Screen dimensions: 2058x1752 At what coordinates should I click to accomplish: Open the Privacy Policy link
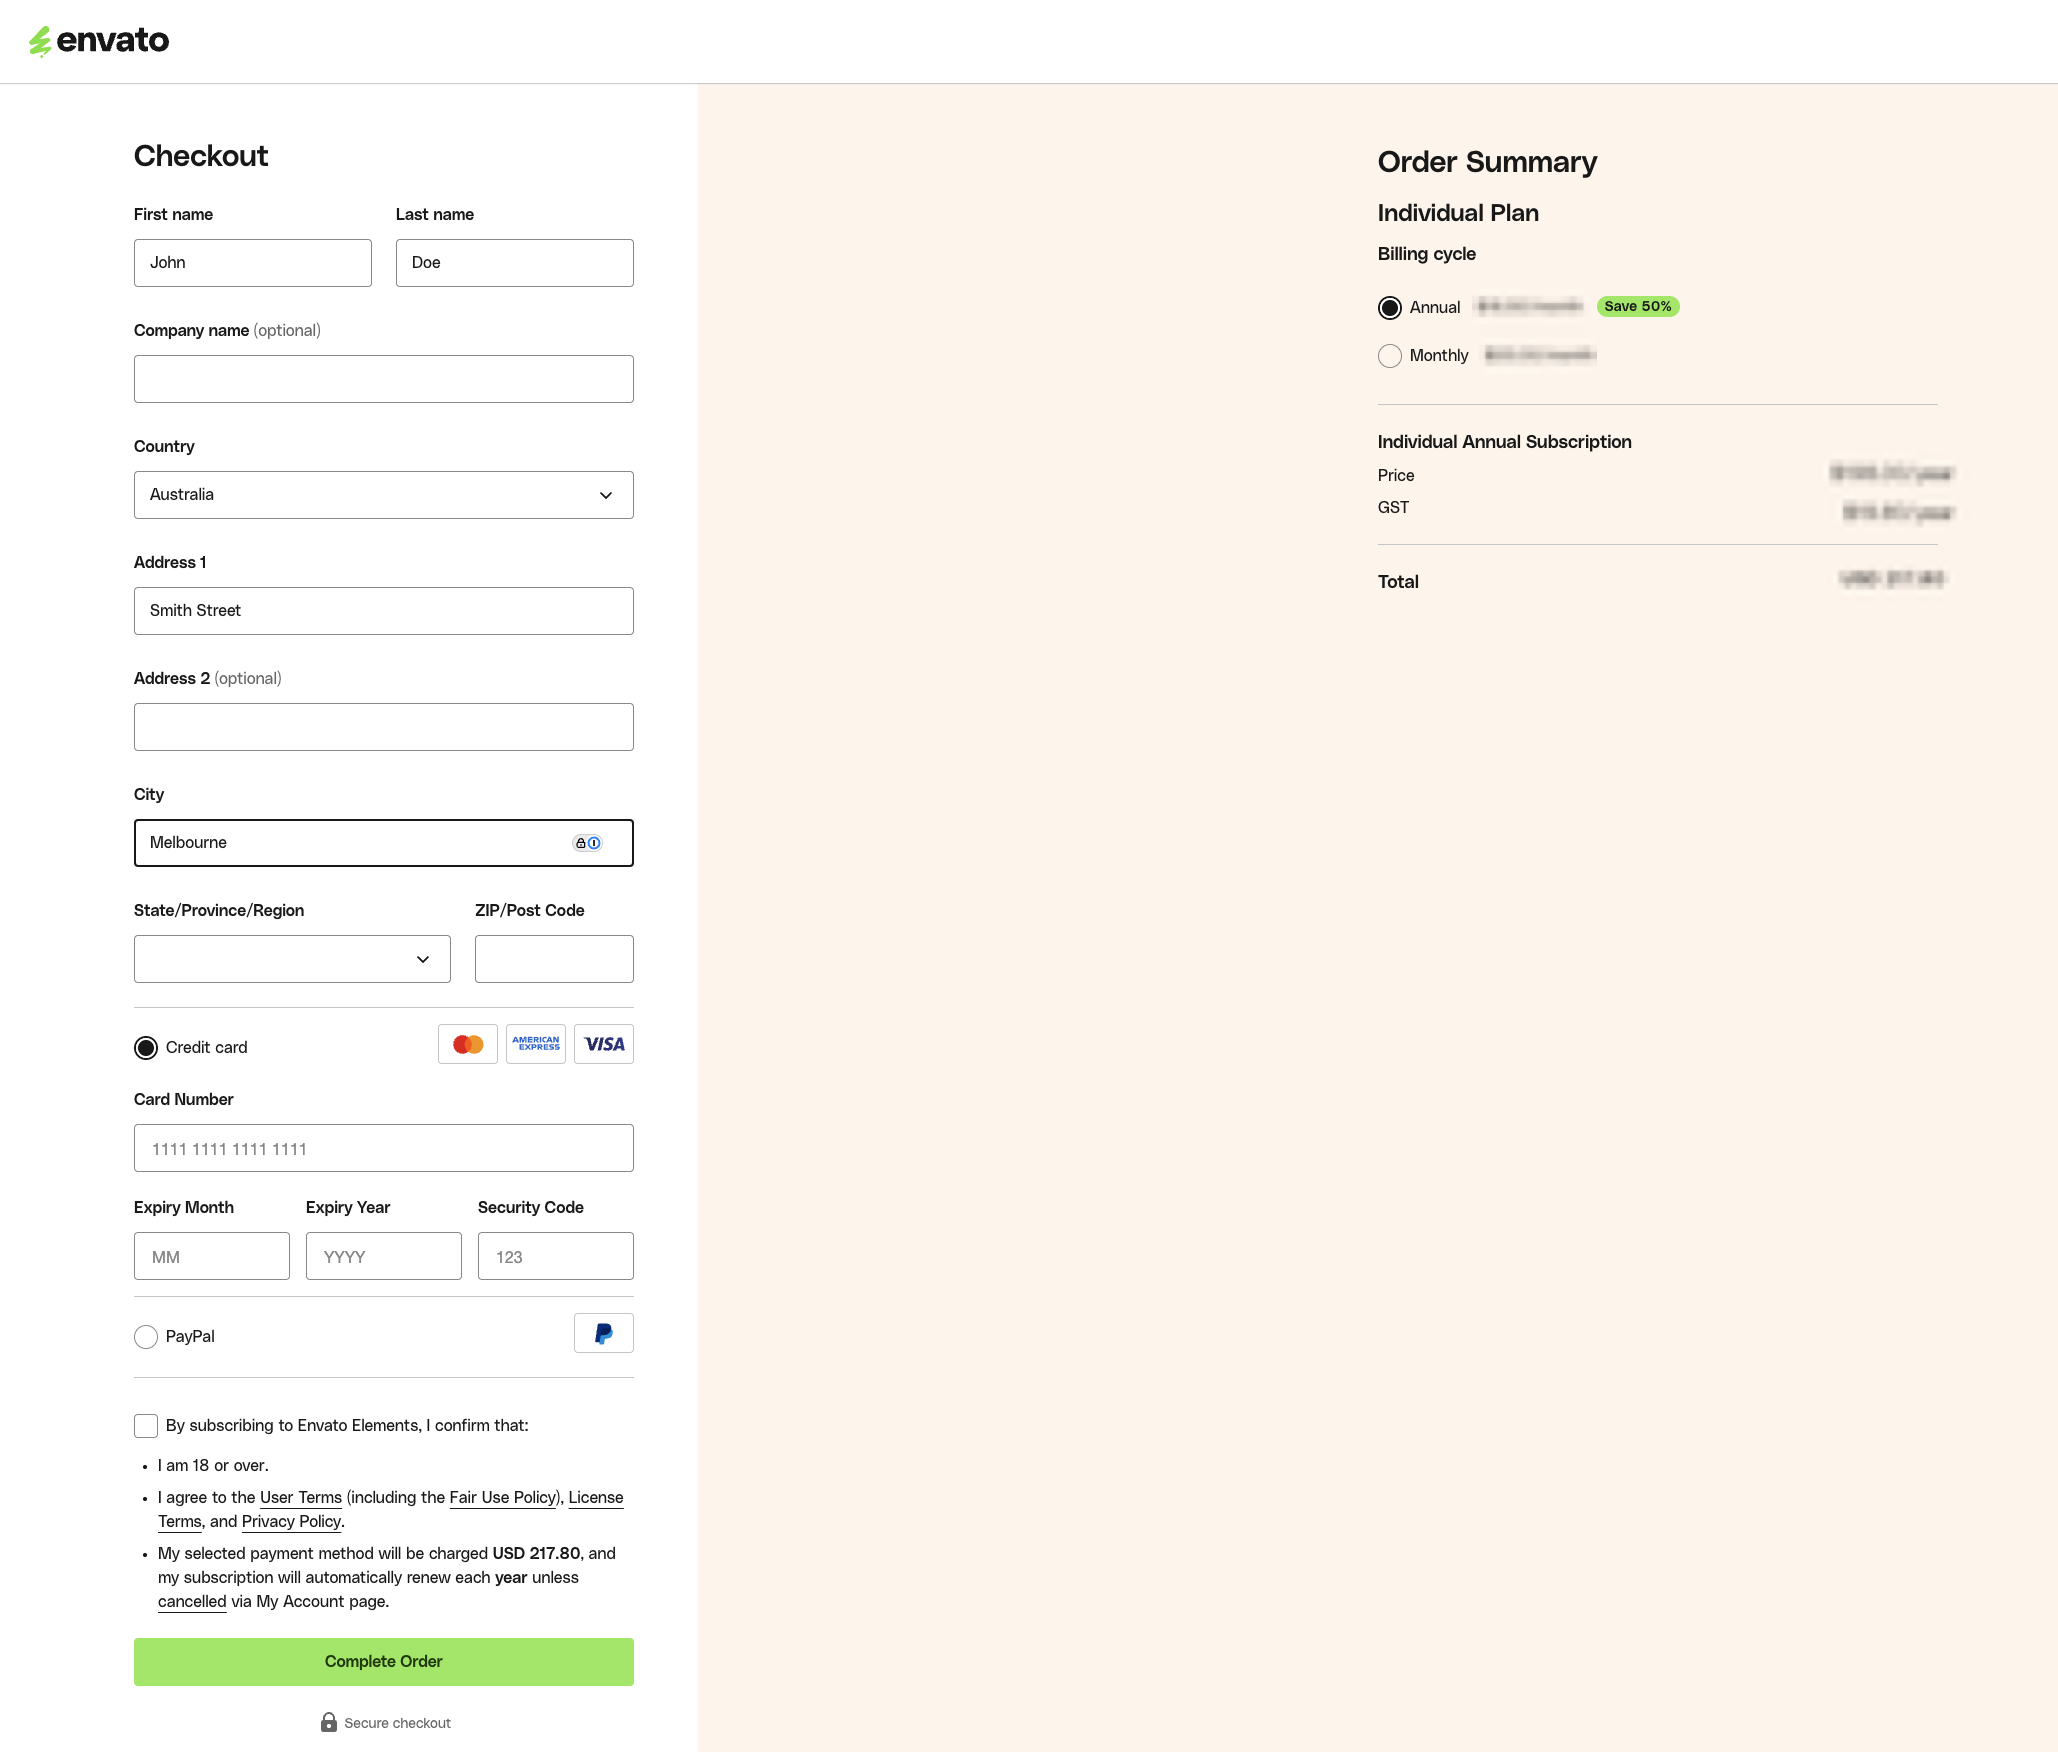(x=291, y=1521)
